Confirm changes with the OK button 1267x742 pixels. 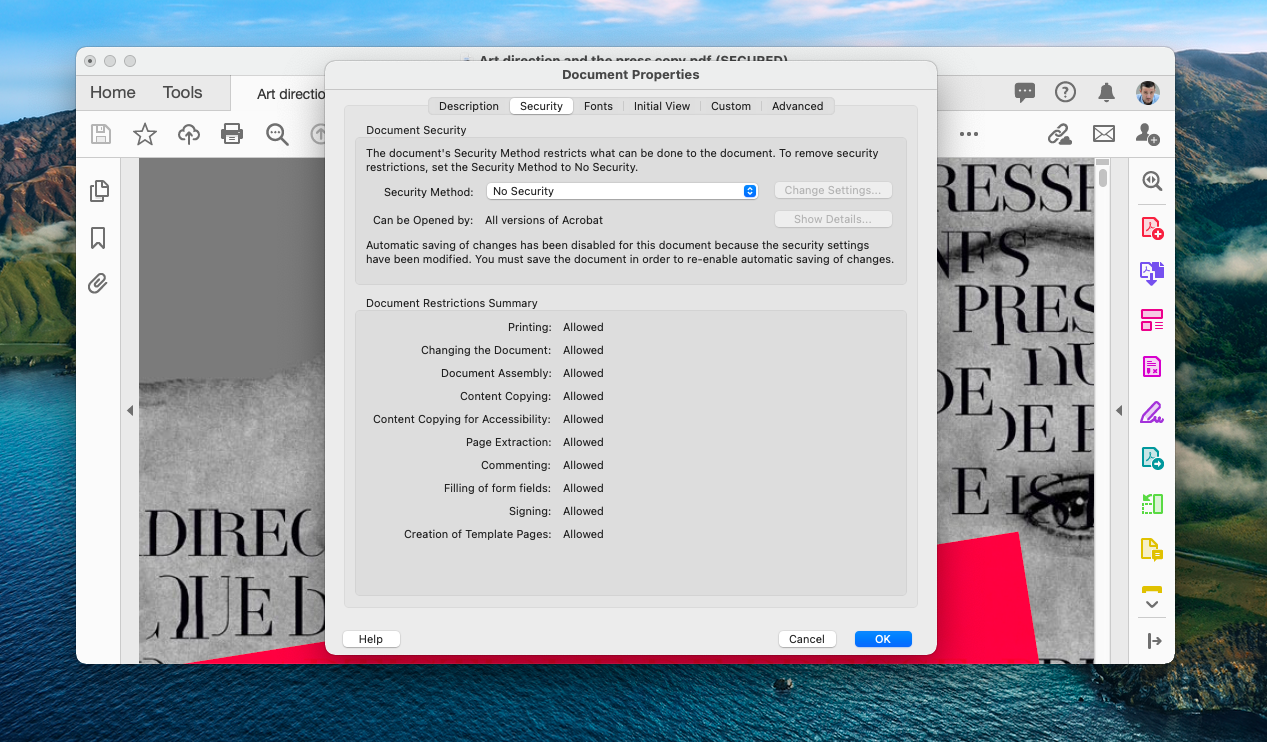click(882, 638)
